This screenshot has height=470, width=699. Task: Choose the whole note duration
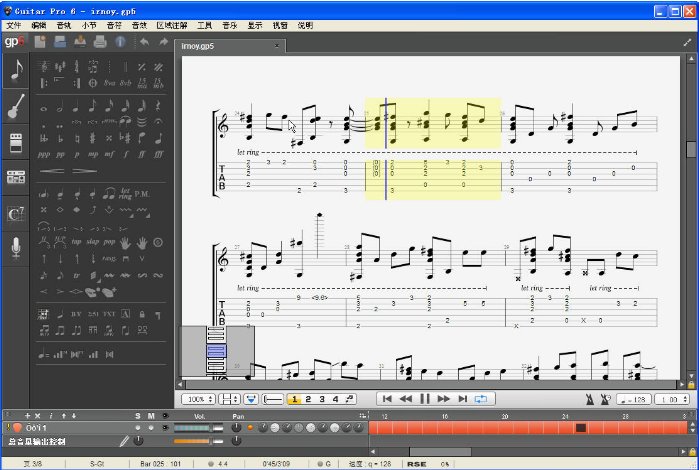tap(44, 108)
